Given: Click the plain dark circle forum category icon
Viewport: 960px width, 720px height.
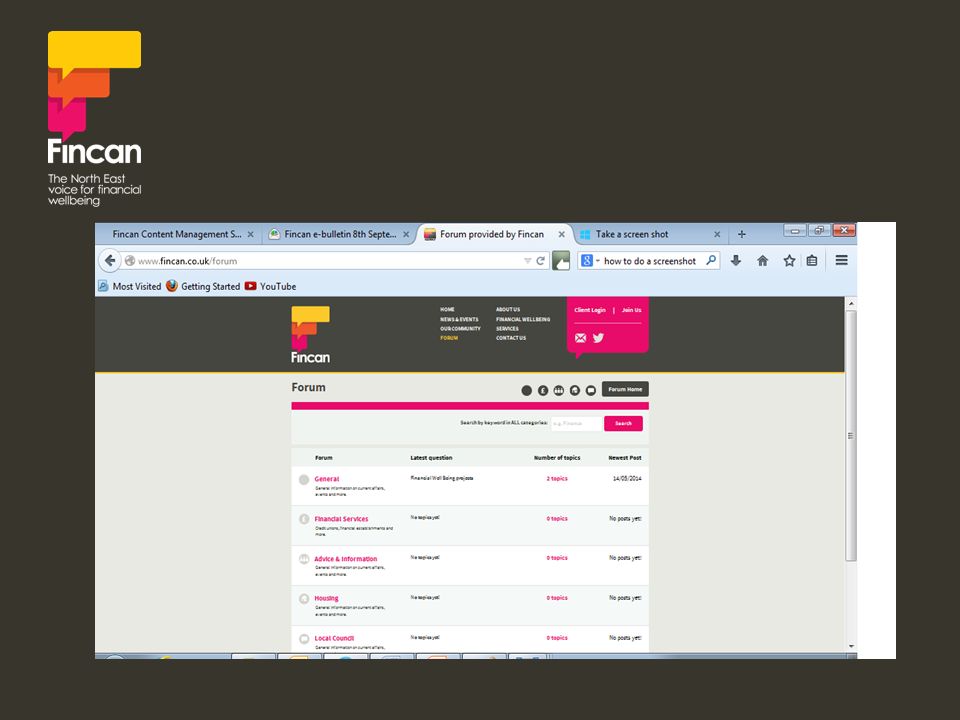Looking at the screenshot, I should click(x=527, y=390).
